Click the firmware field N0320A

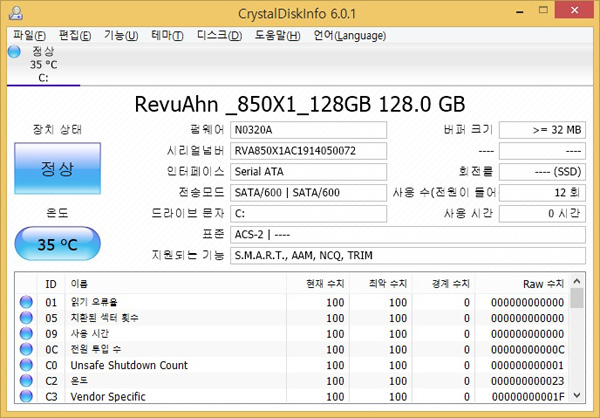tap(308, 130)
